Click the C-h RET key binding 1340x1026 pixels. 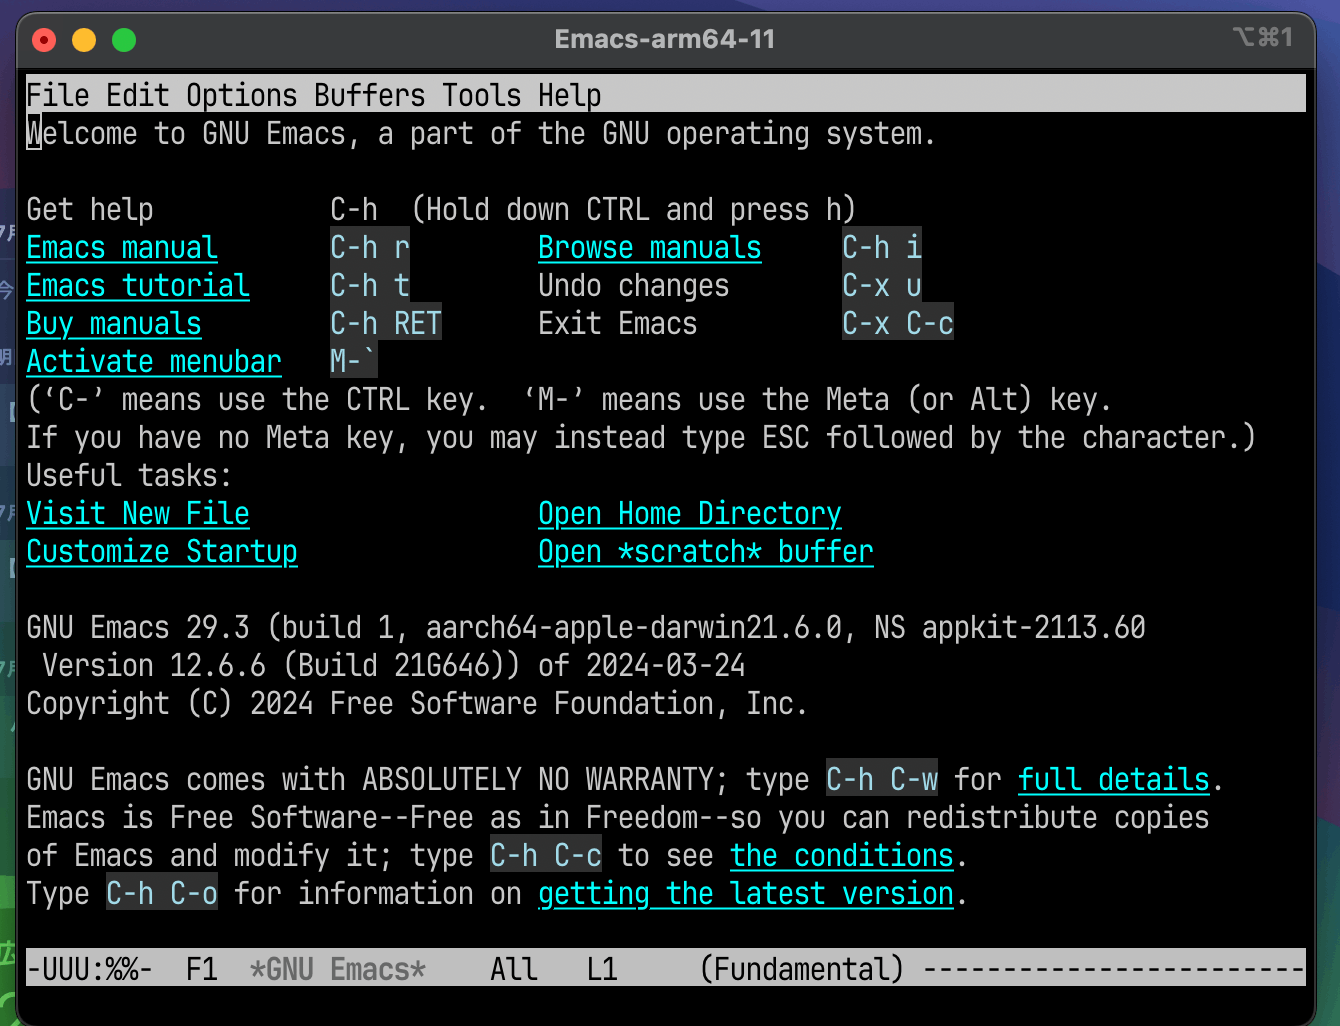click(x=386, y=323)
